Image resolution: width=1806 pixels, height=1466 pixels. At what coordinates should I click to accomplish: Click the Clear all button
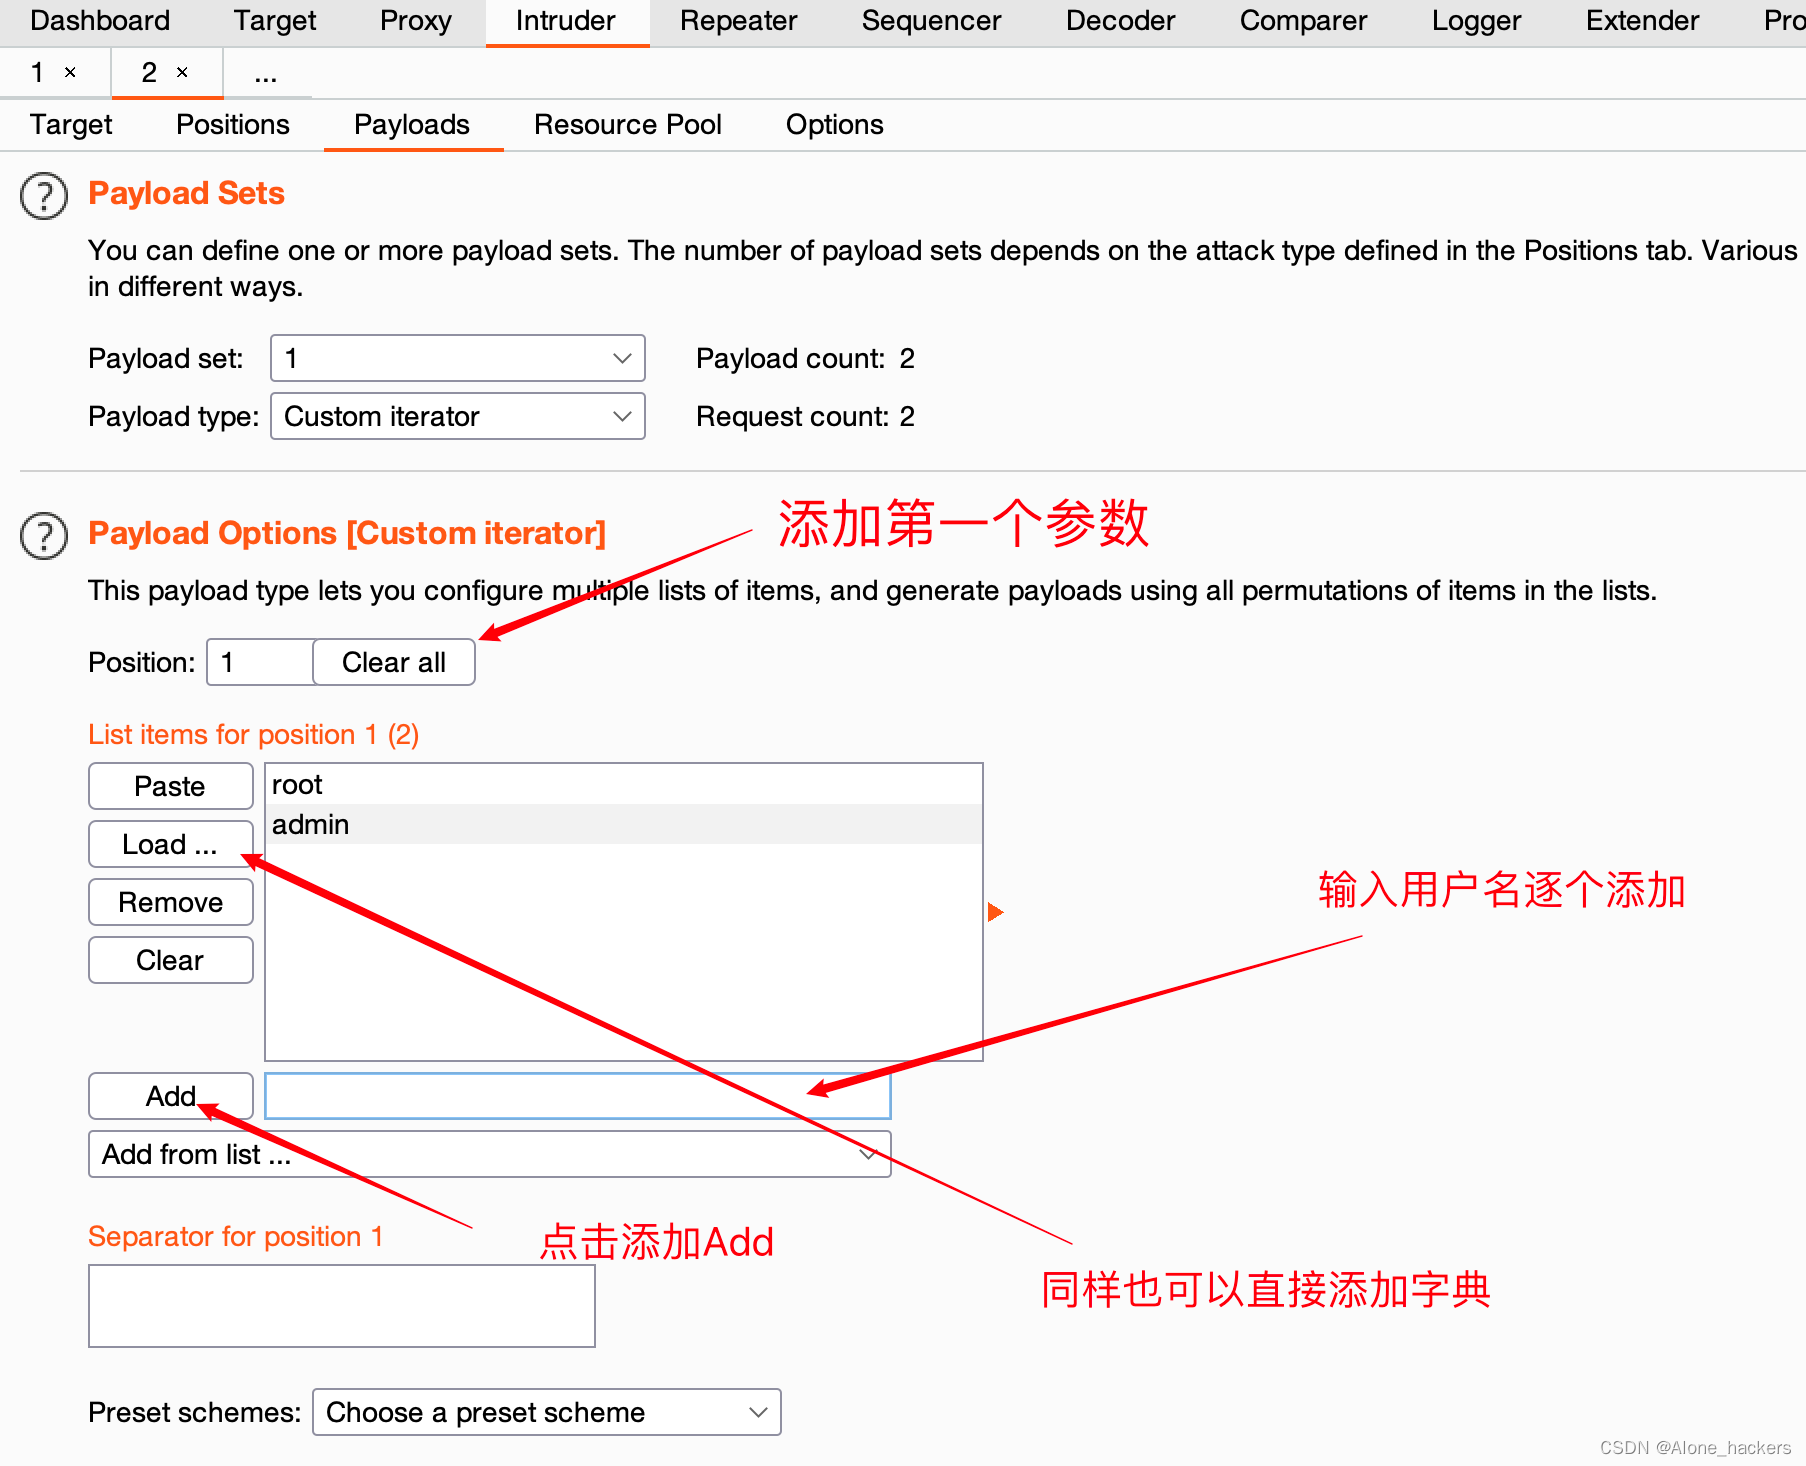click(394, 662)
